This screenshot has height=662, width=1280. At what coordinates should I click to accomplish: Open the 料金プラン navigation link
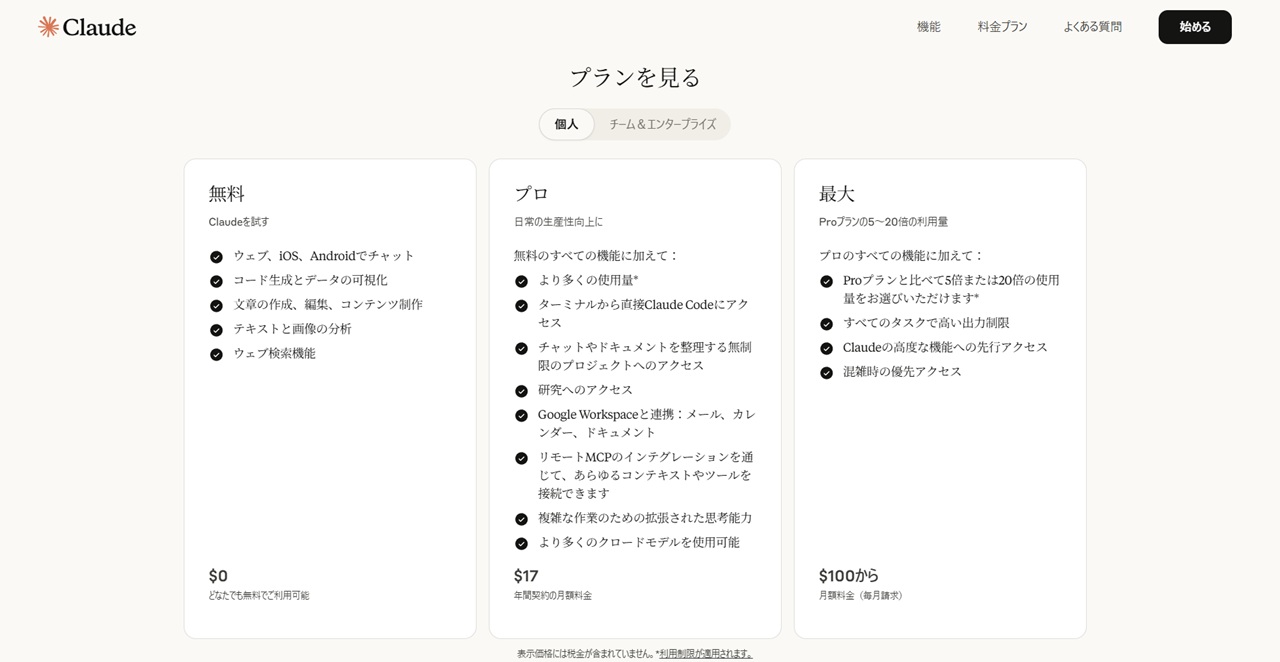[1002, 27]
